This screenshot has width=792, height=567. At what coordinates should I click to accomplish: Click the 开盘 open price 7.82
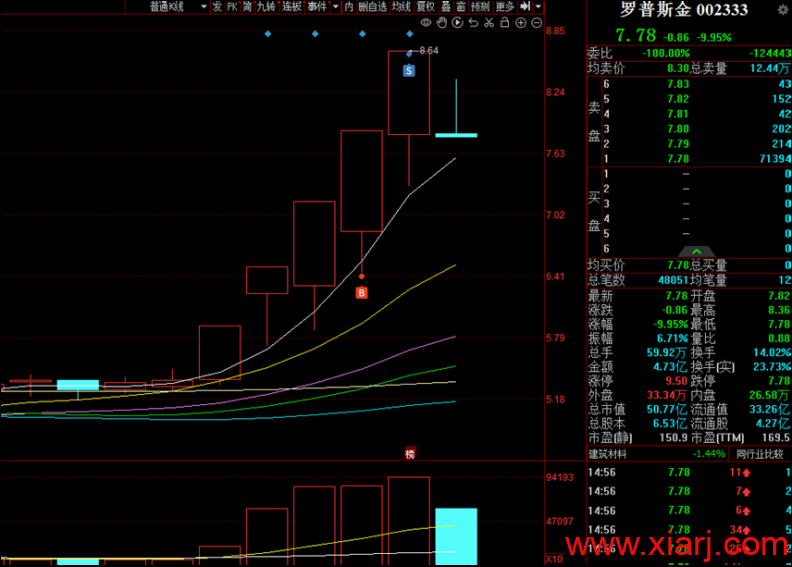coord(779,296)
